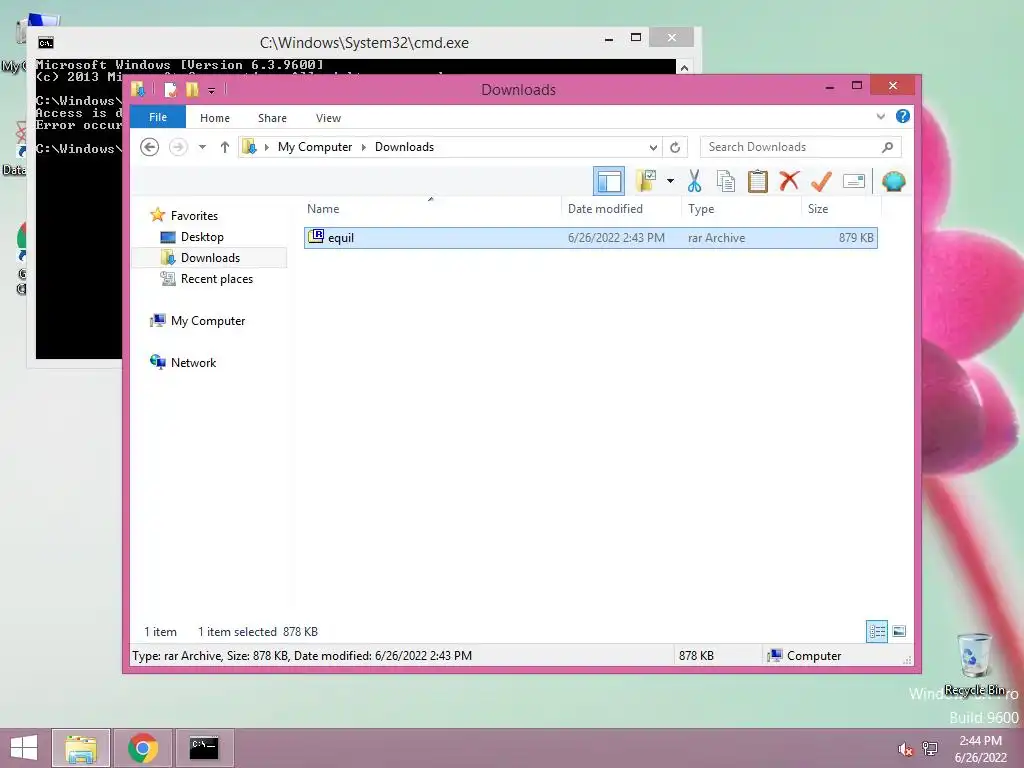Image resolution: width=1024 pixels, height=768 pixels.
Task: Click the search magnifier icon
Action: (888, 147)
